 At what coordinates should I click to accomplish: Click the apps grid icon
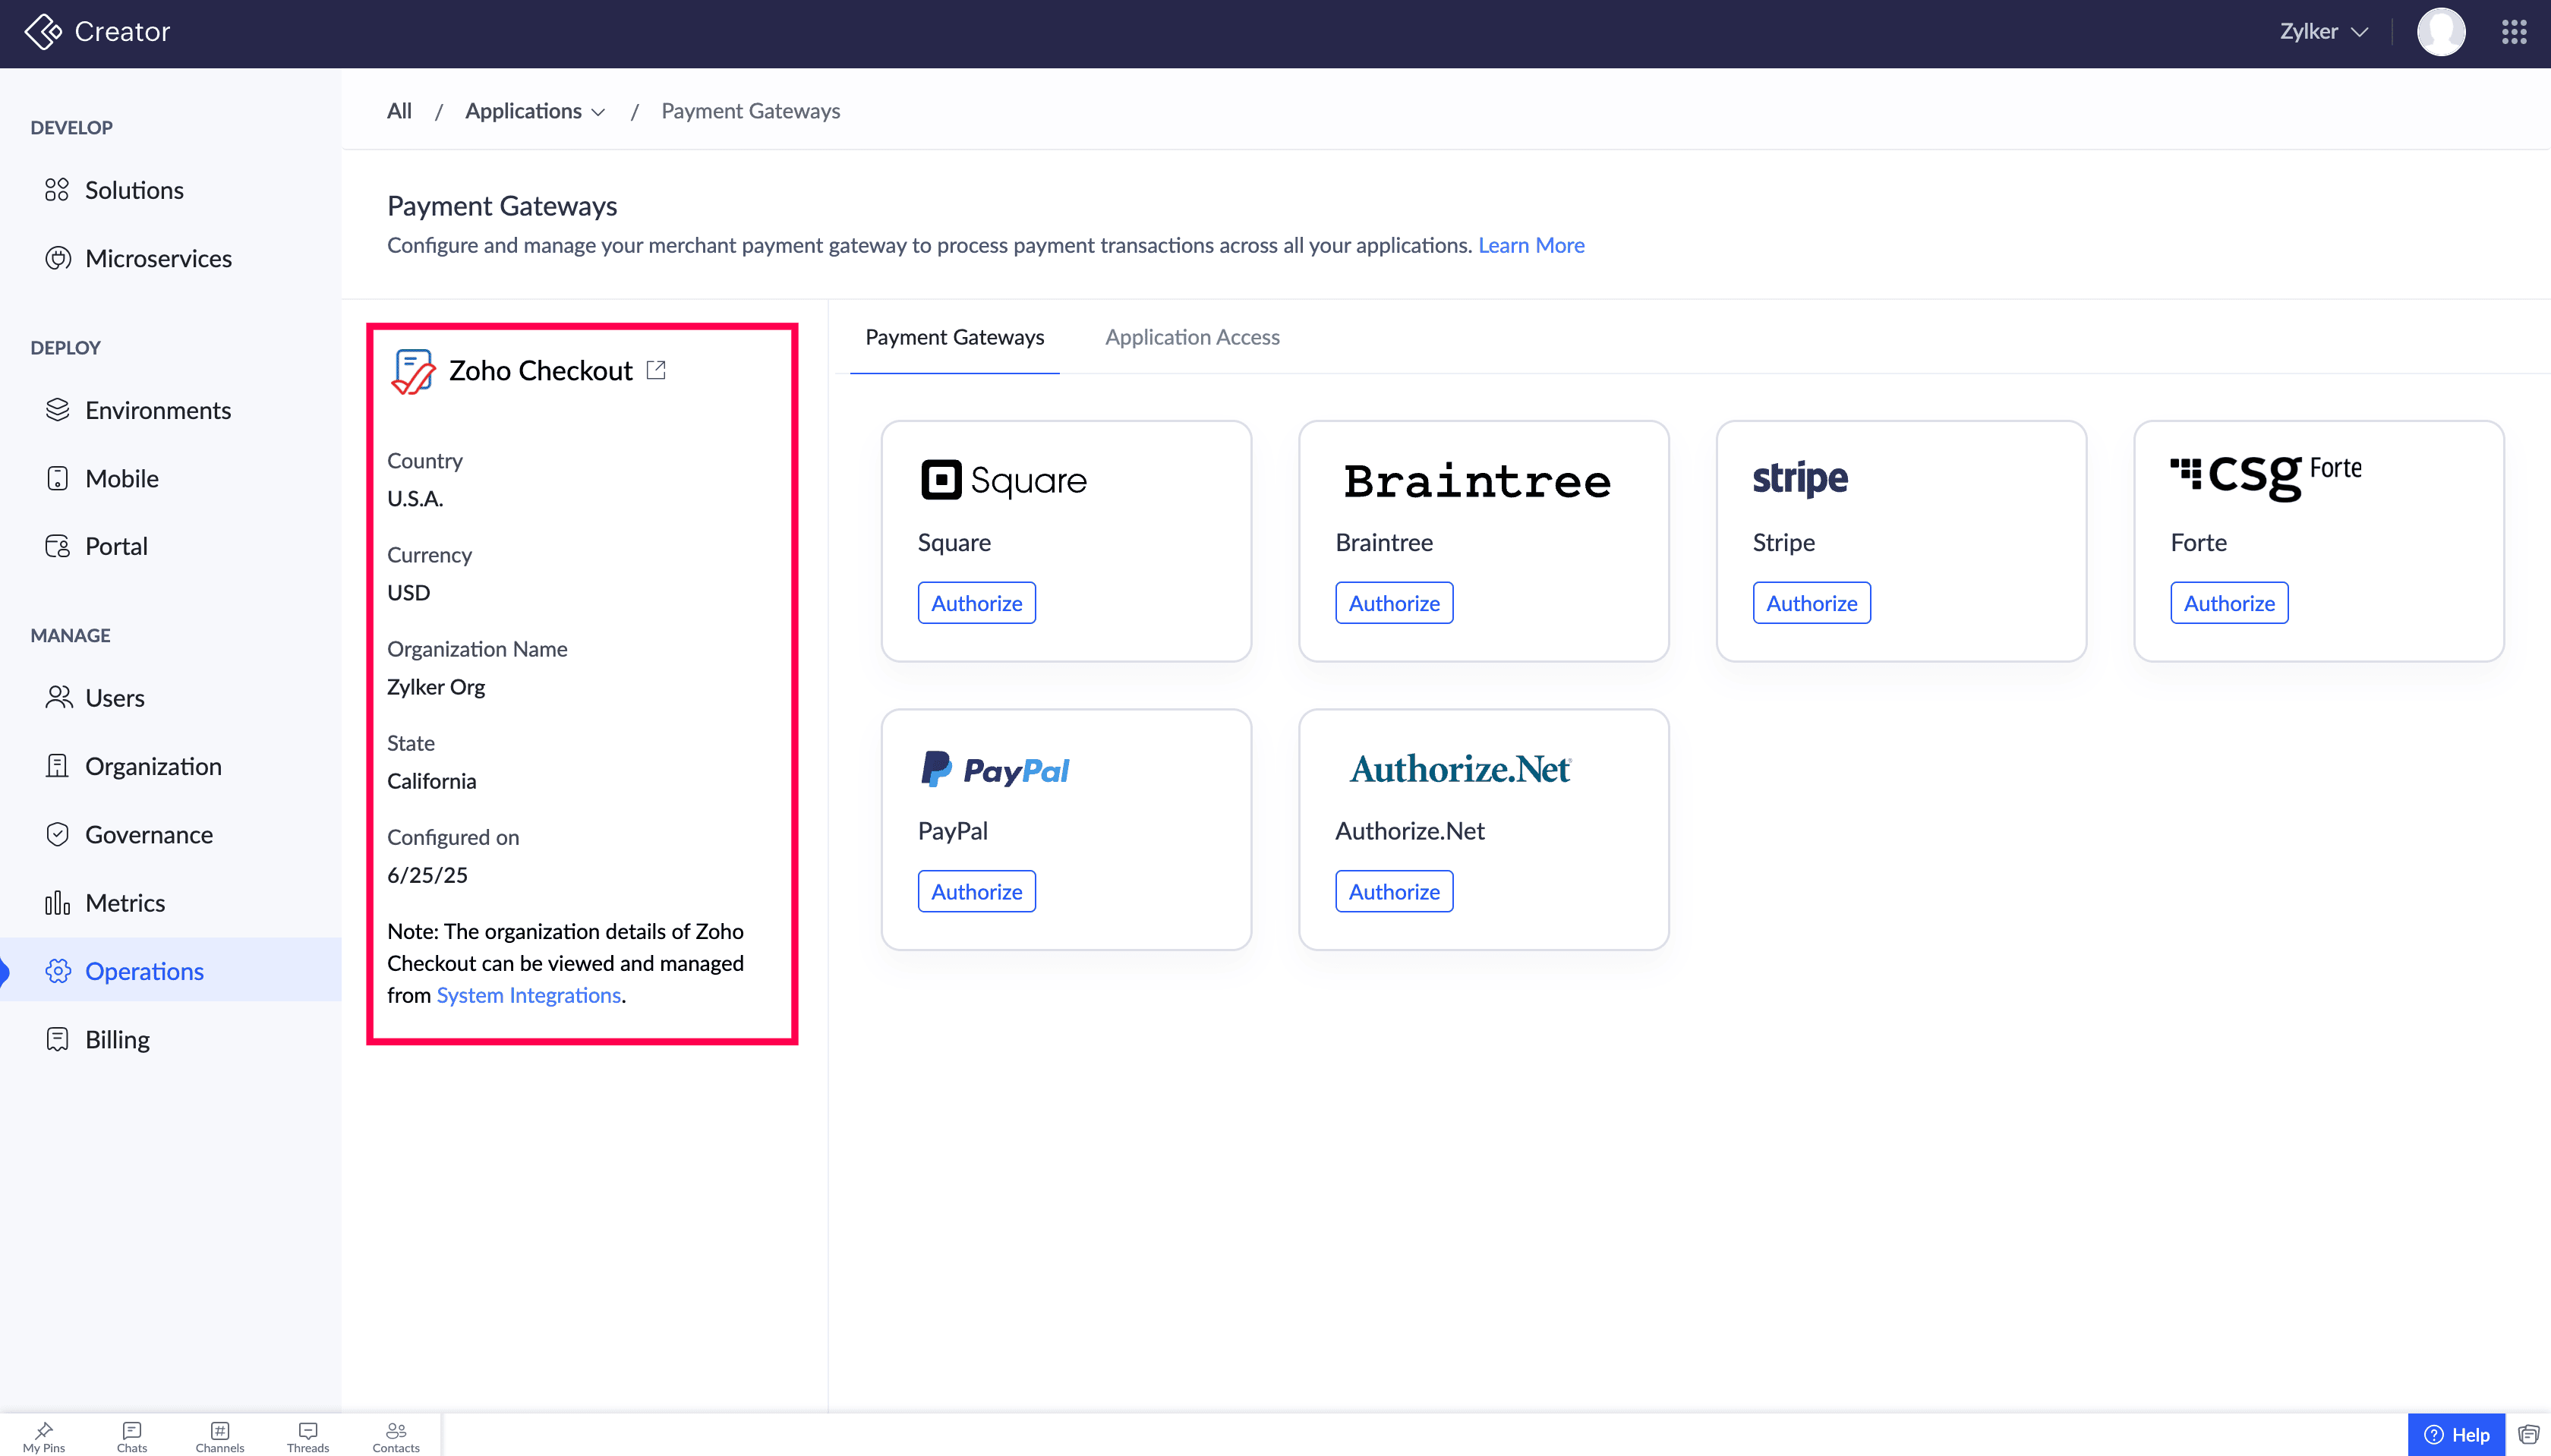click(x=2514, y=32)
